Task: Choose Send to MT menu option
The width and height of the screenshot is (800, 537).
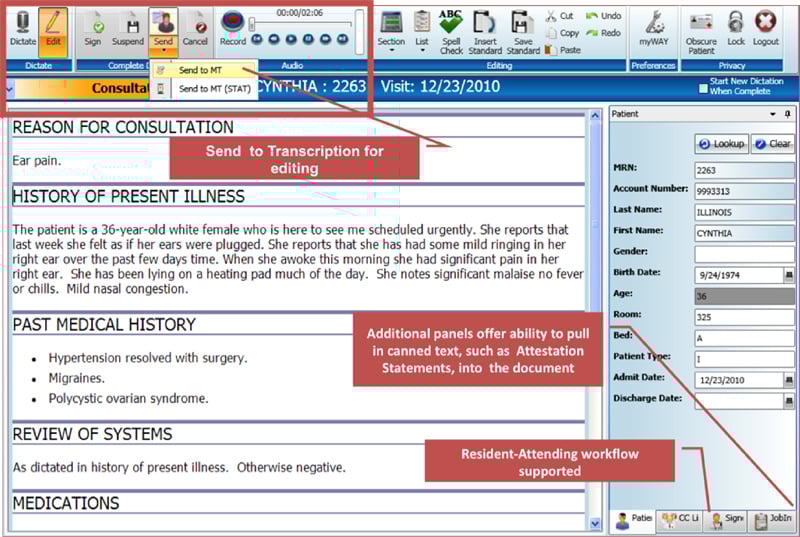Action: [202, 70]
